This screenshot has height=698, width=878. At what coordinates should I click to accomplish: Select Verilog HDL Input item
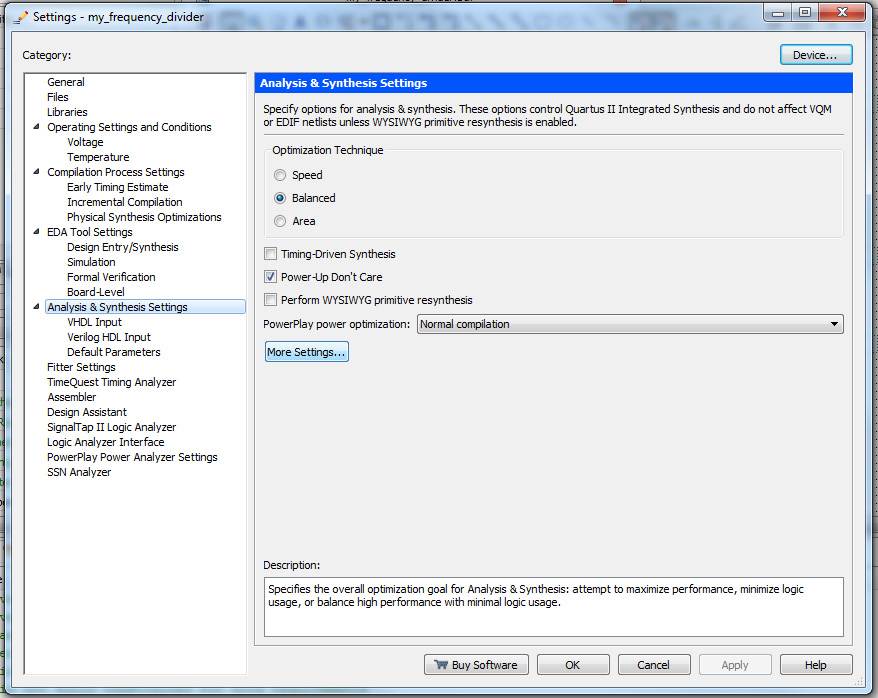109,337
